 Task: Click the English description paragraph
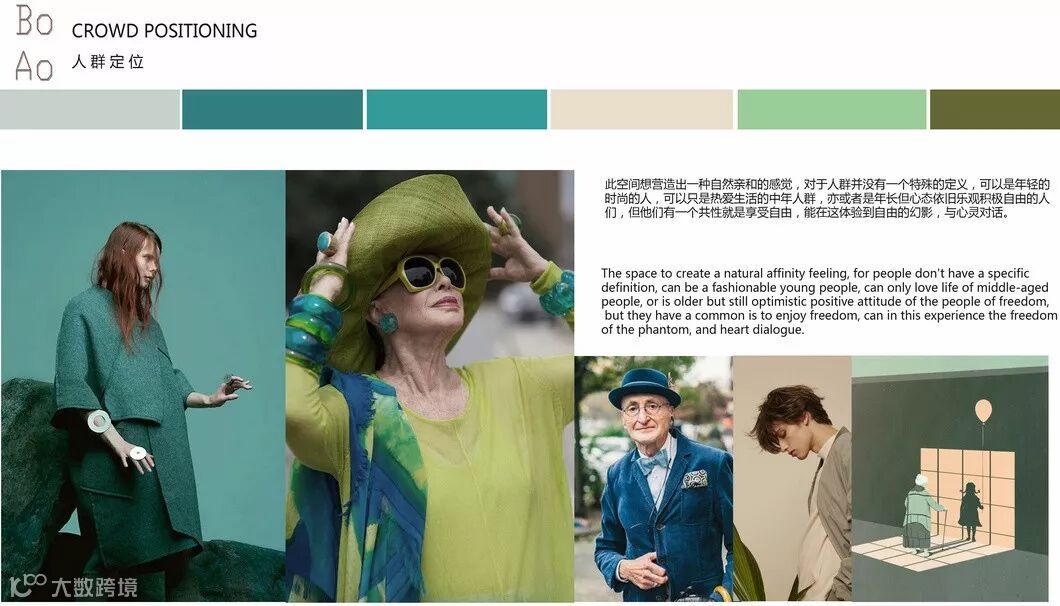coord(829,302)
